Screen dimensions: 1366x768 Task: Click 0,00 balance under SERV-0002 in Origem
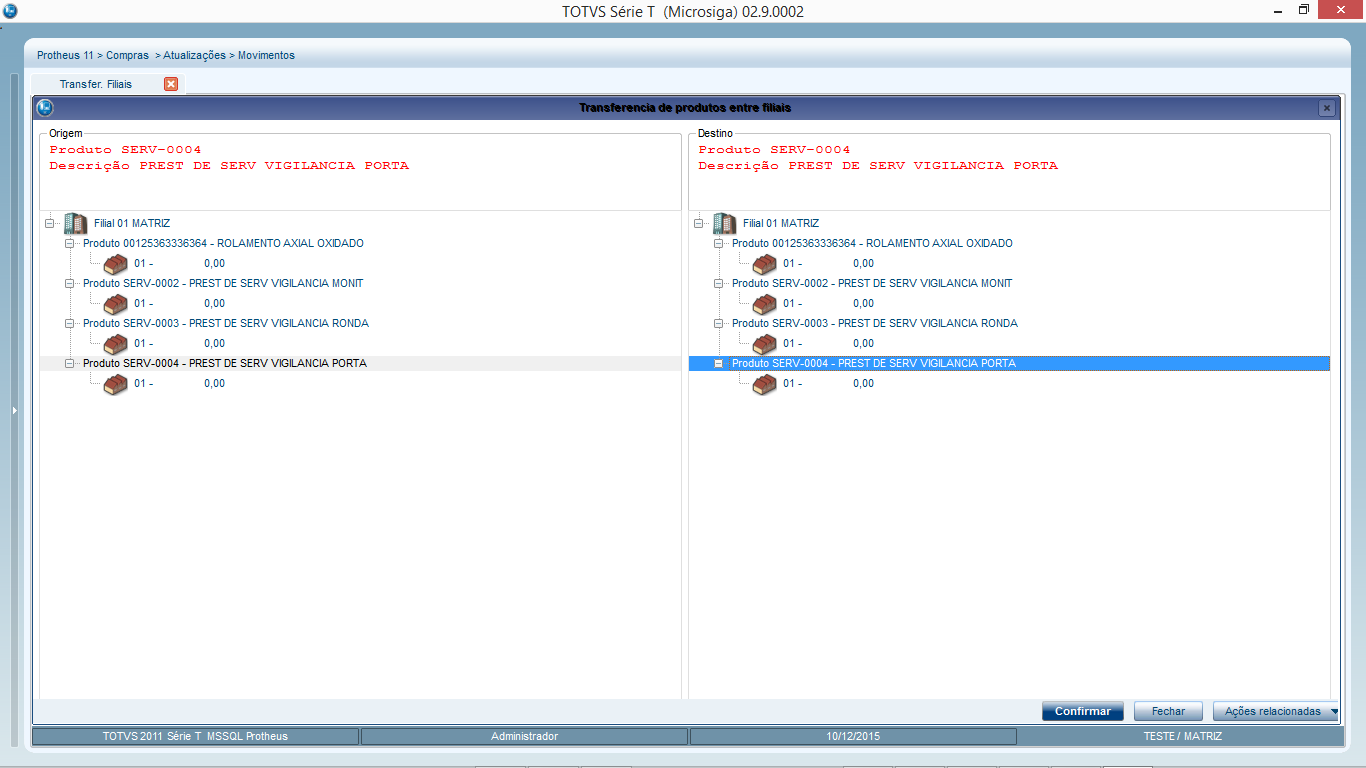[214, 303]
